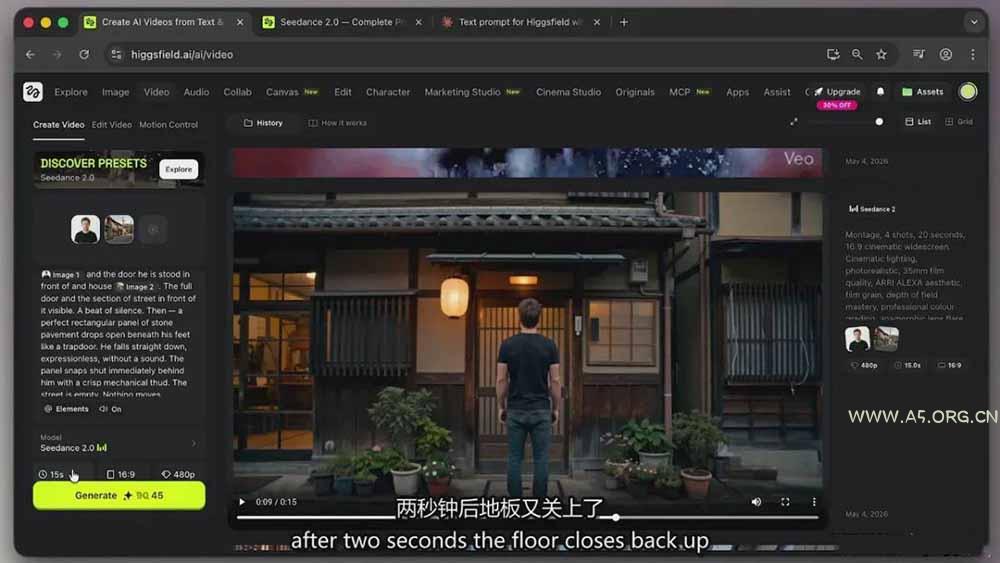Open the green user avatar
The width and height of the screenshot is (1000, 563).
coord(967,92)
